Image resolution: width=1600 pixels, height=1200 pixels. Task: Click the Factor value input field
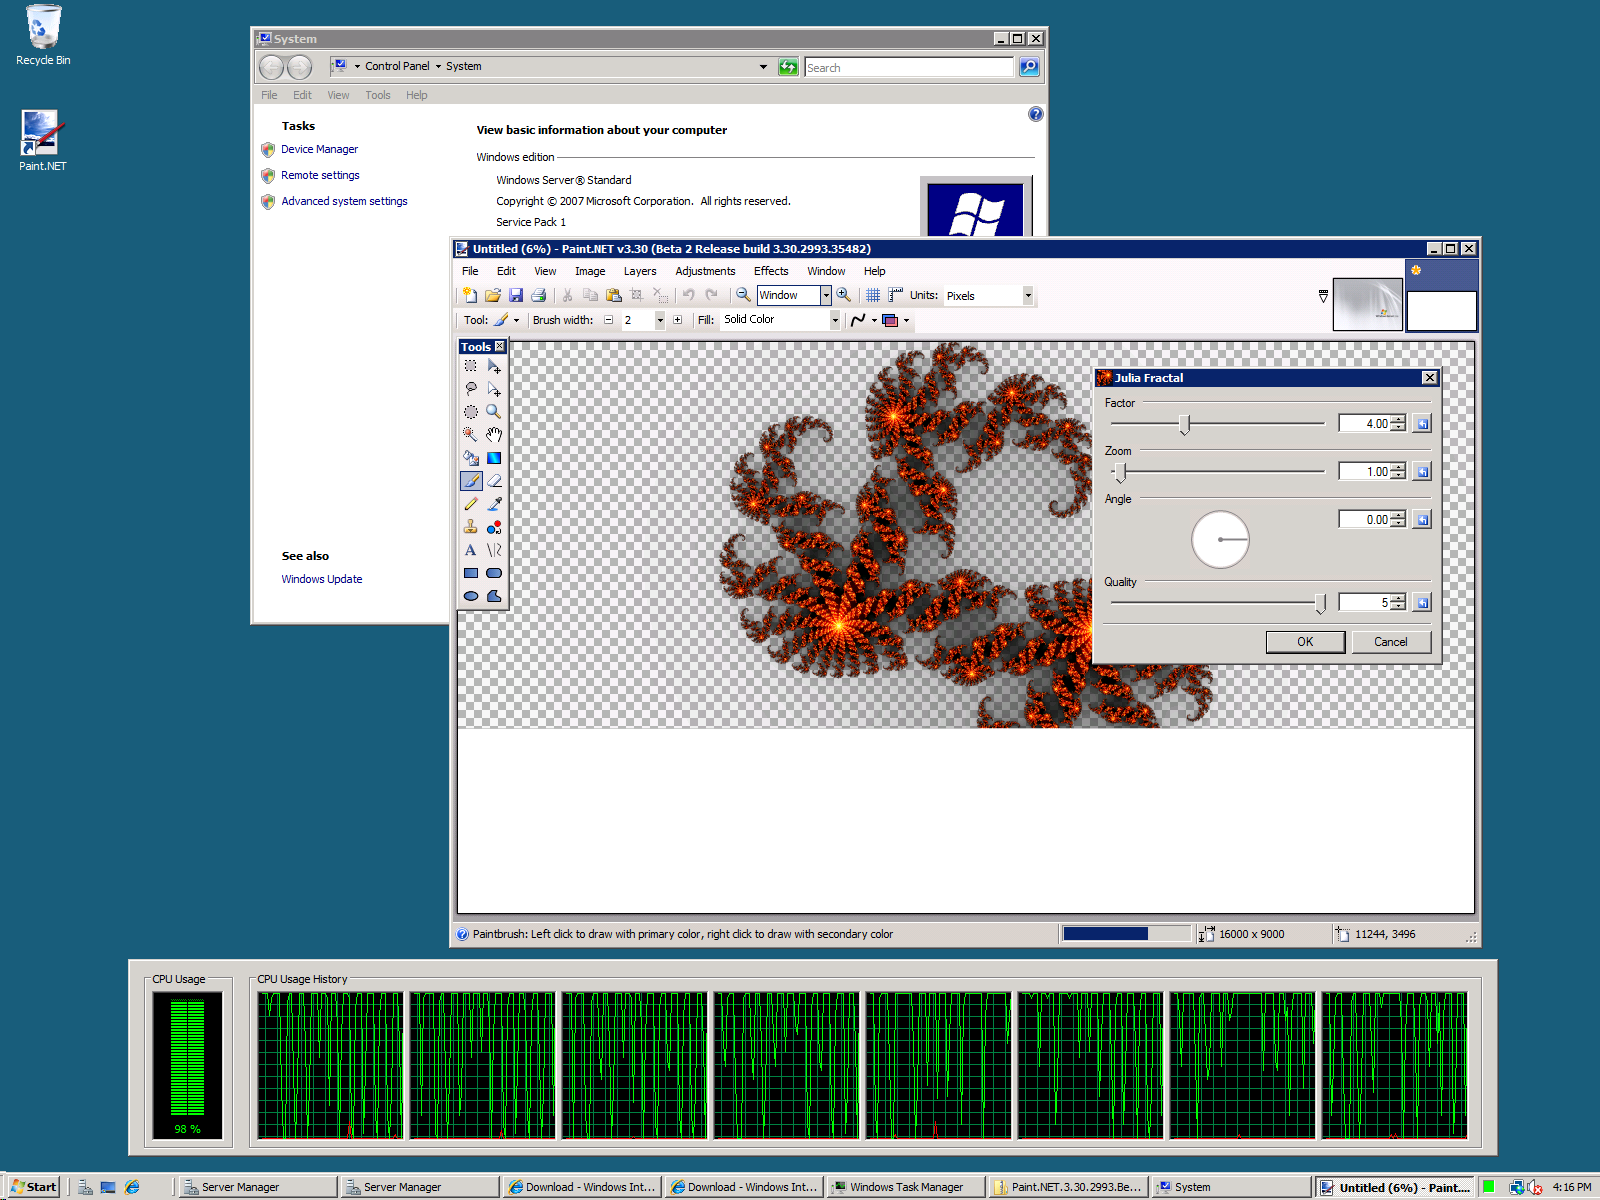(1364, 424)
